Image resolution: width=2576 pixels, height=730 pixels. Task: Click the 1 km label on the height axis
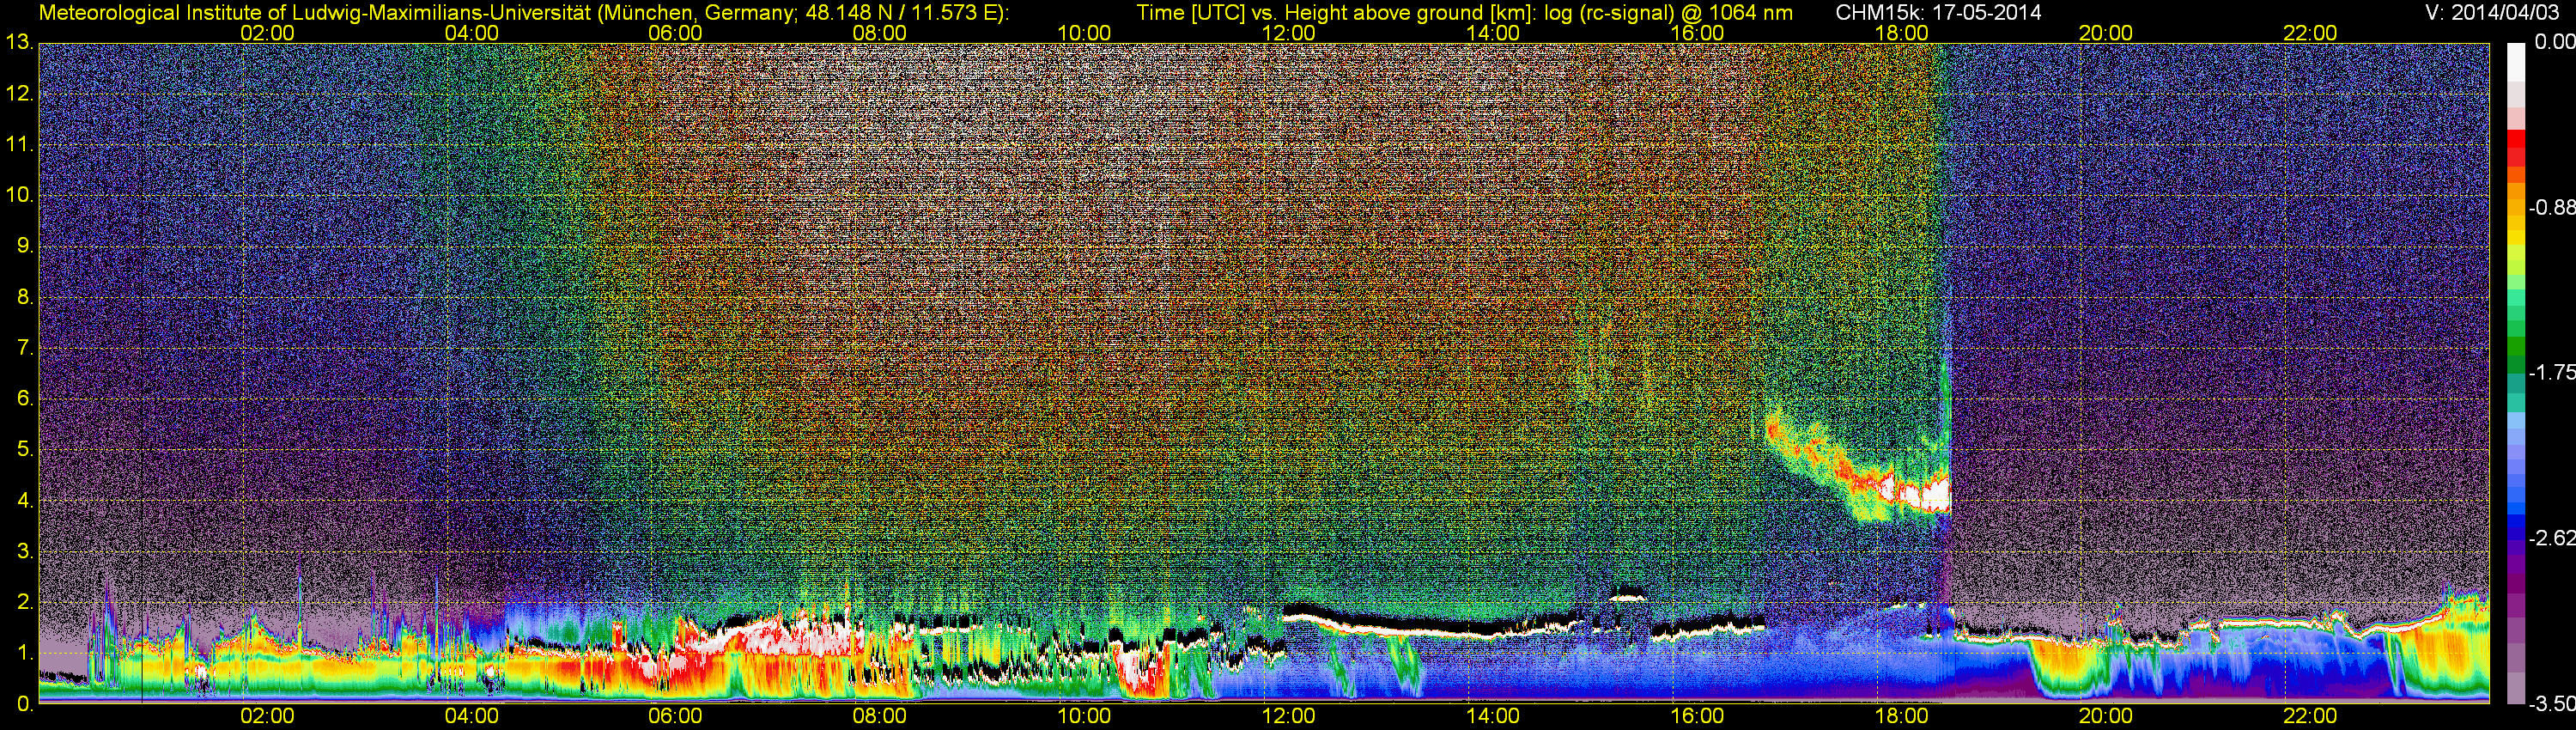click(x=25, y=653)
